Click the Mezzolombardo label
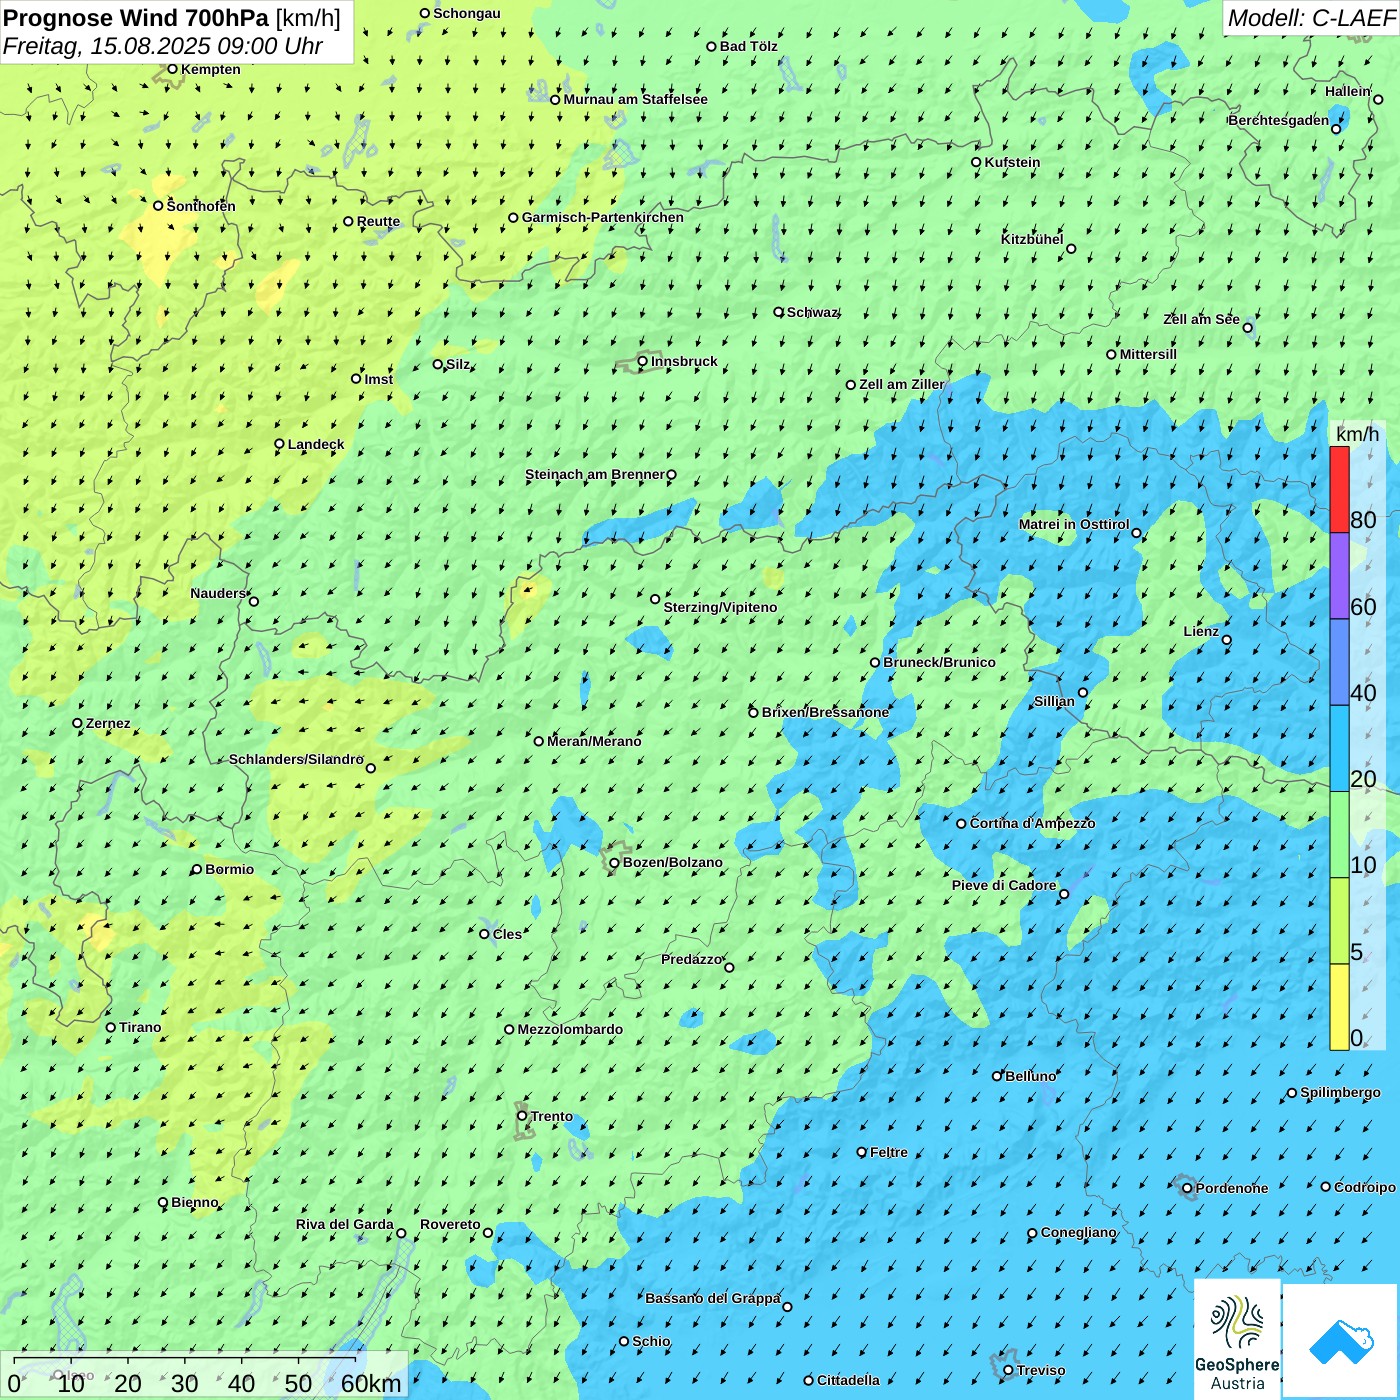The height and width of the screenshot is (1400, 1400). (x=570, y=1029)
